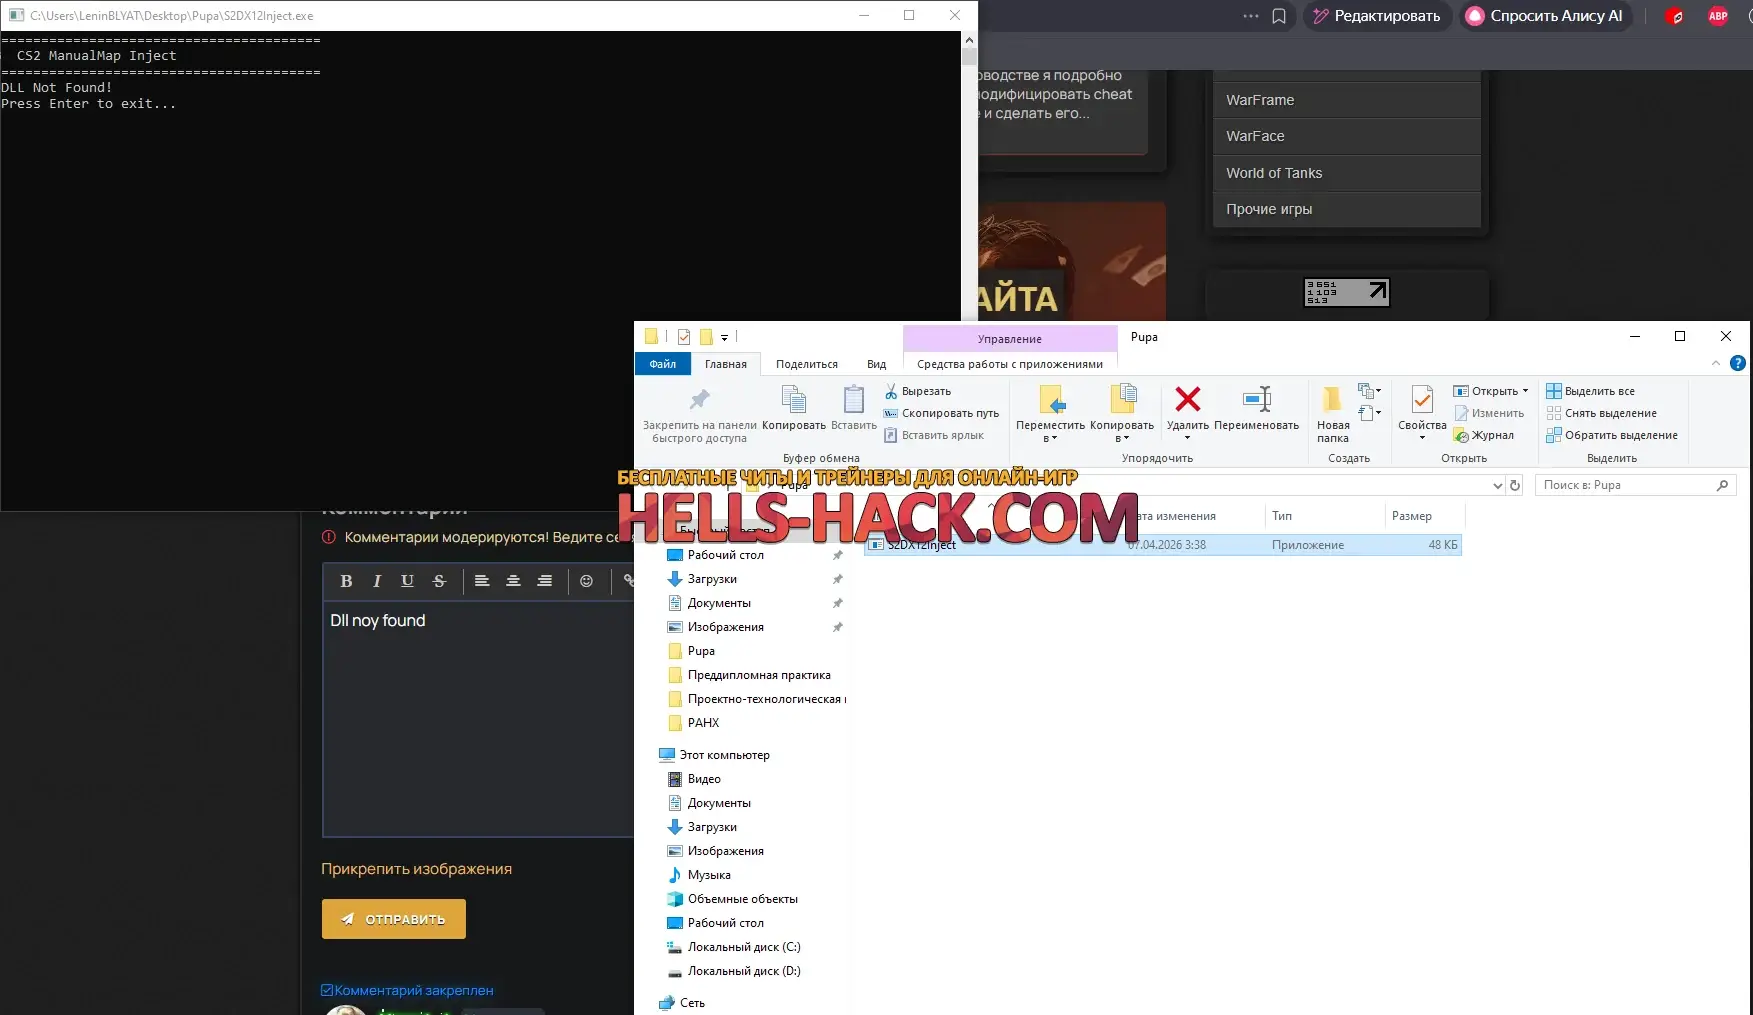This screenshot has width=1753, height=1015.
Task: Open Локальный диск (C:) in navigation tree
Action: pos(743,947)
